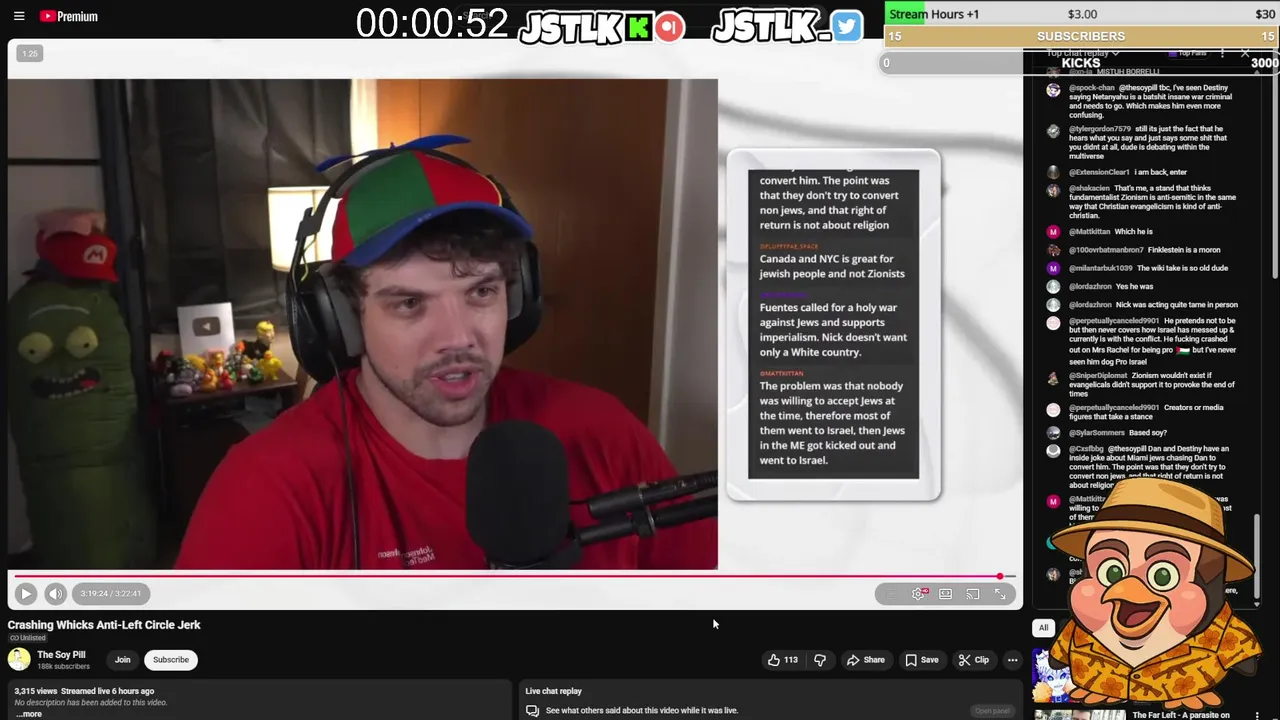This screenshot has height=720, width=1280.
Task: Click the red record icon in overlay
Action: [x=670, y=27]
